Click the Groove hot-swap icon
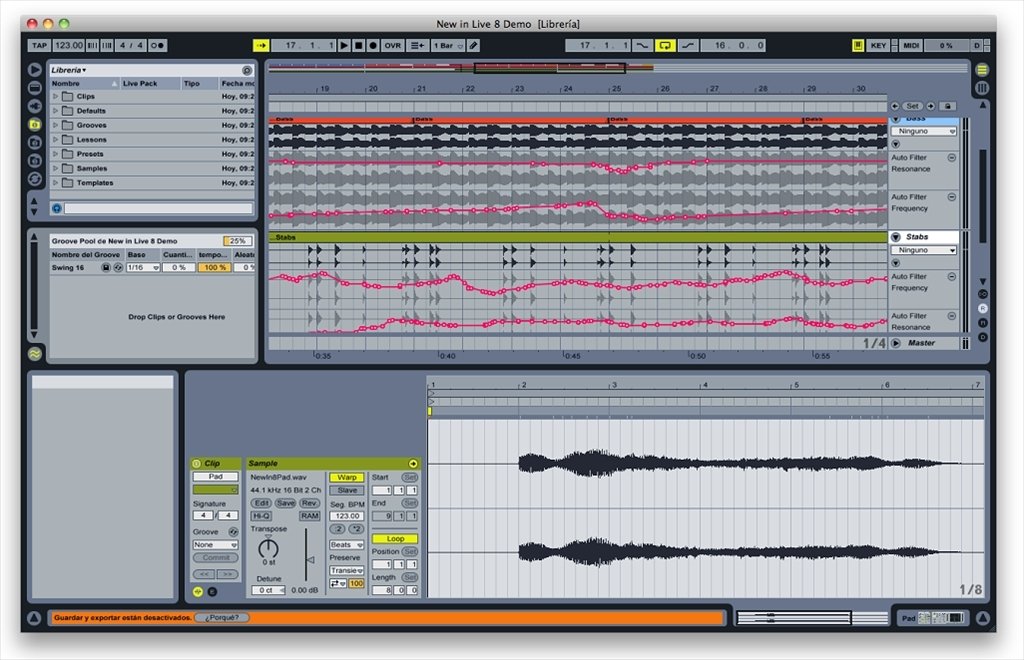Screen dimensions: 1024x660 click(x=233, y=532)
